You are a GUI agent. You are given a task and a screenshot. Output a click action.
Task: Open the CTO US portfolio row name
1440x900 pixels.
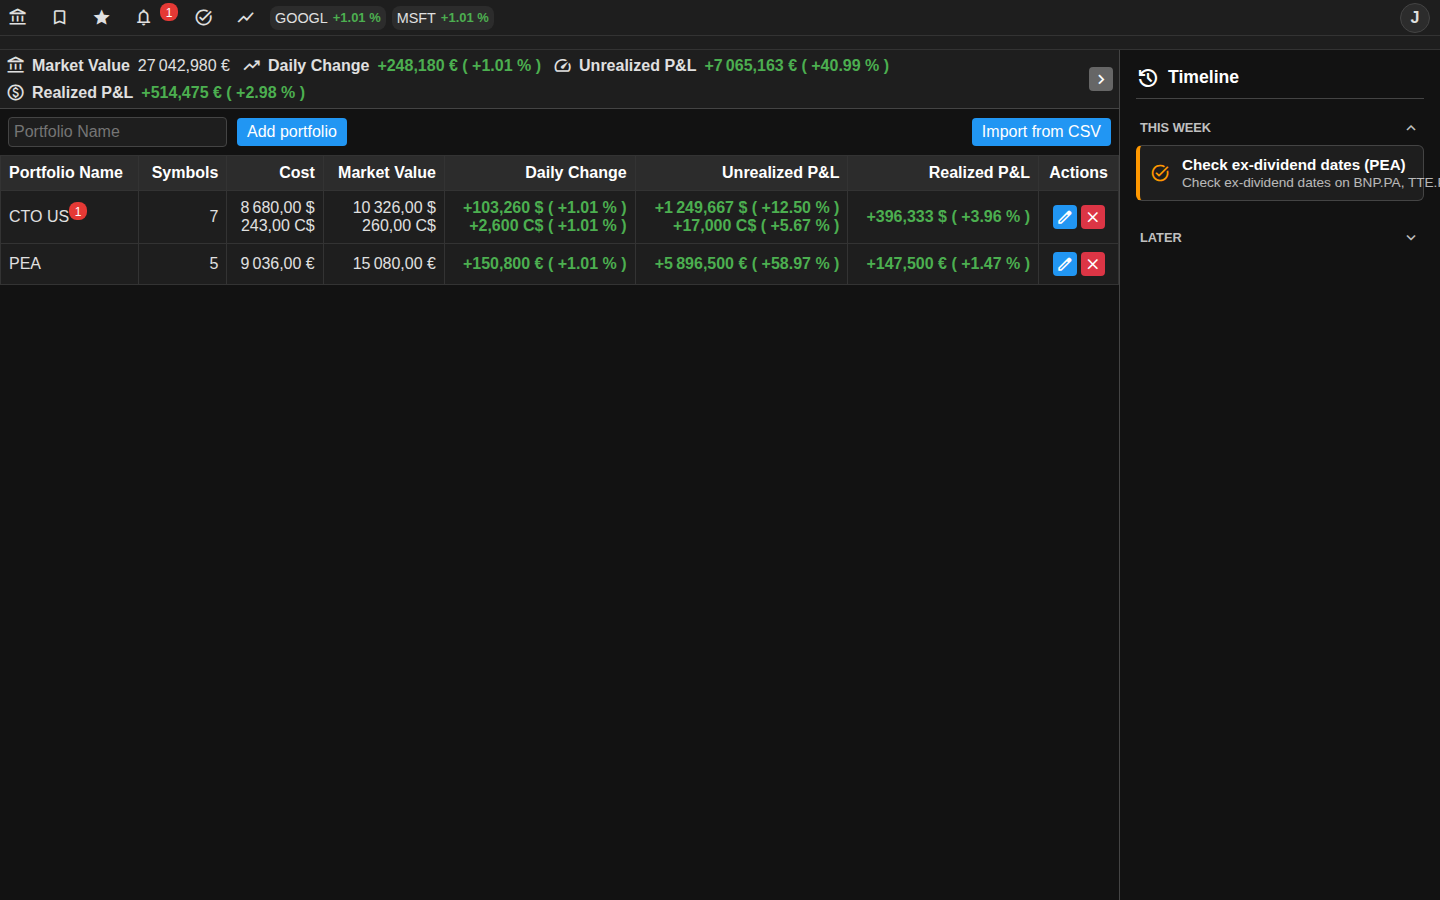click(39, 217)
